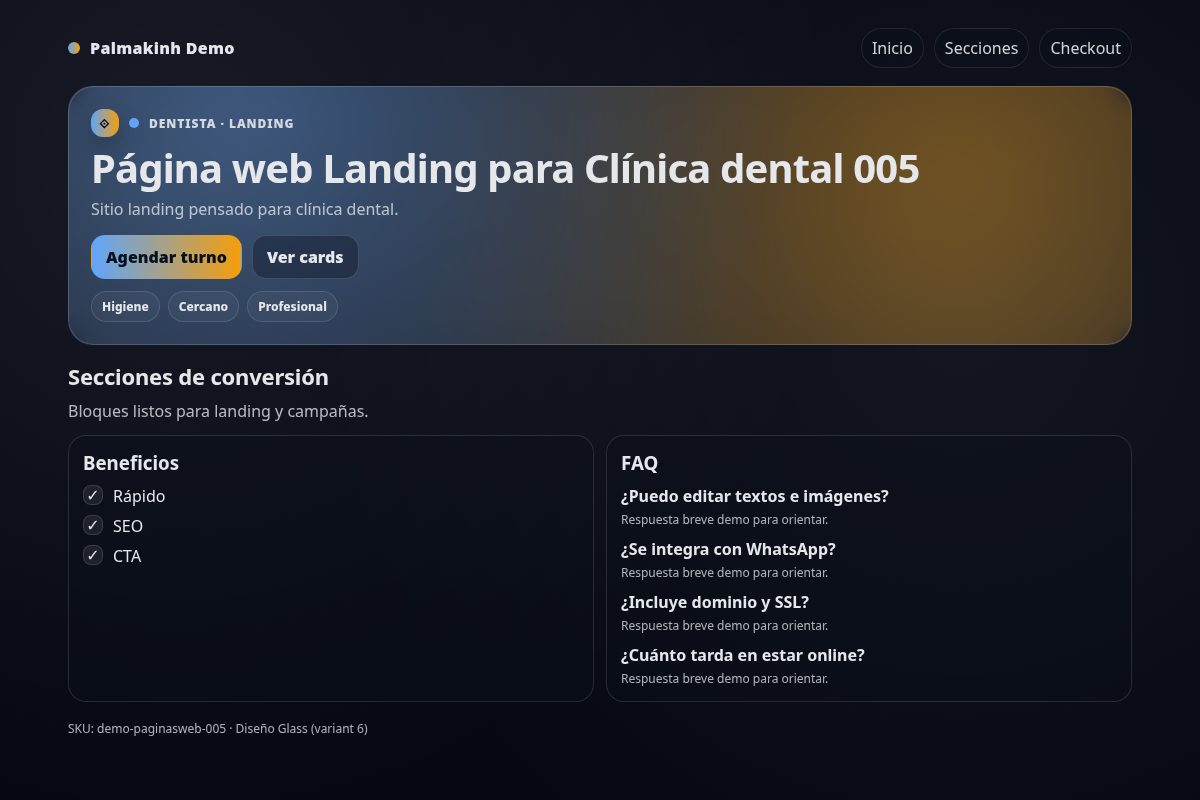Open the Secciones menu item

pos(981,47)
